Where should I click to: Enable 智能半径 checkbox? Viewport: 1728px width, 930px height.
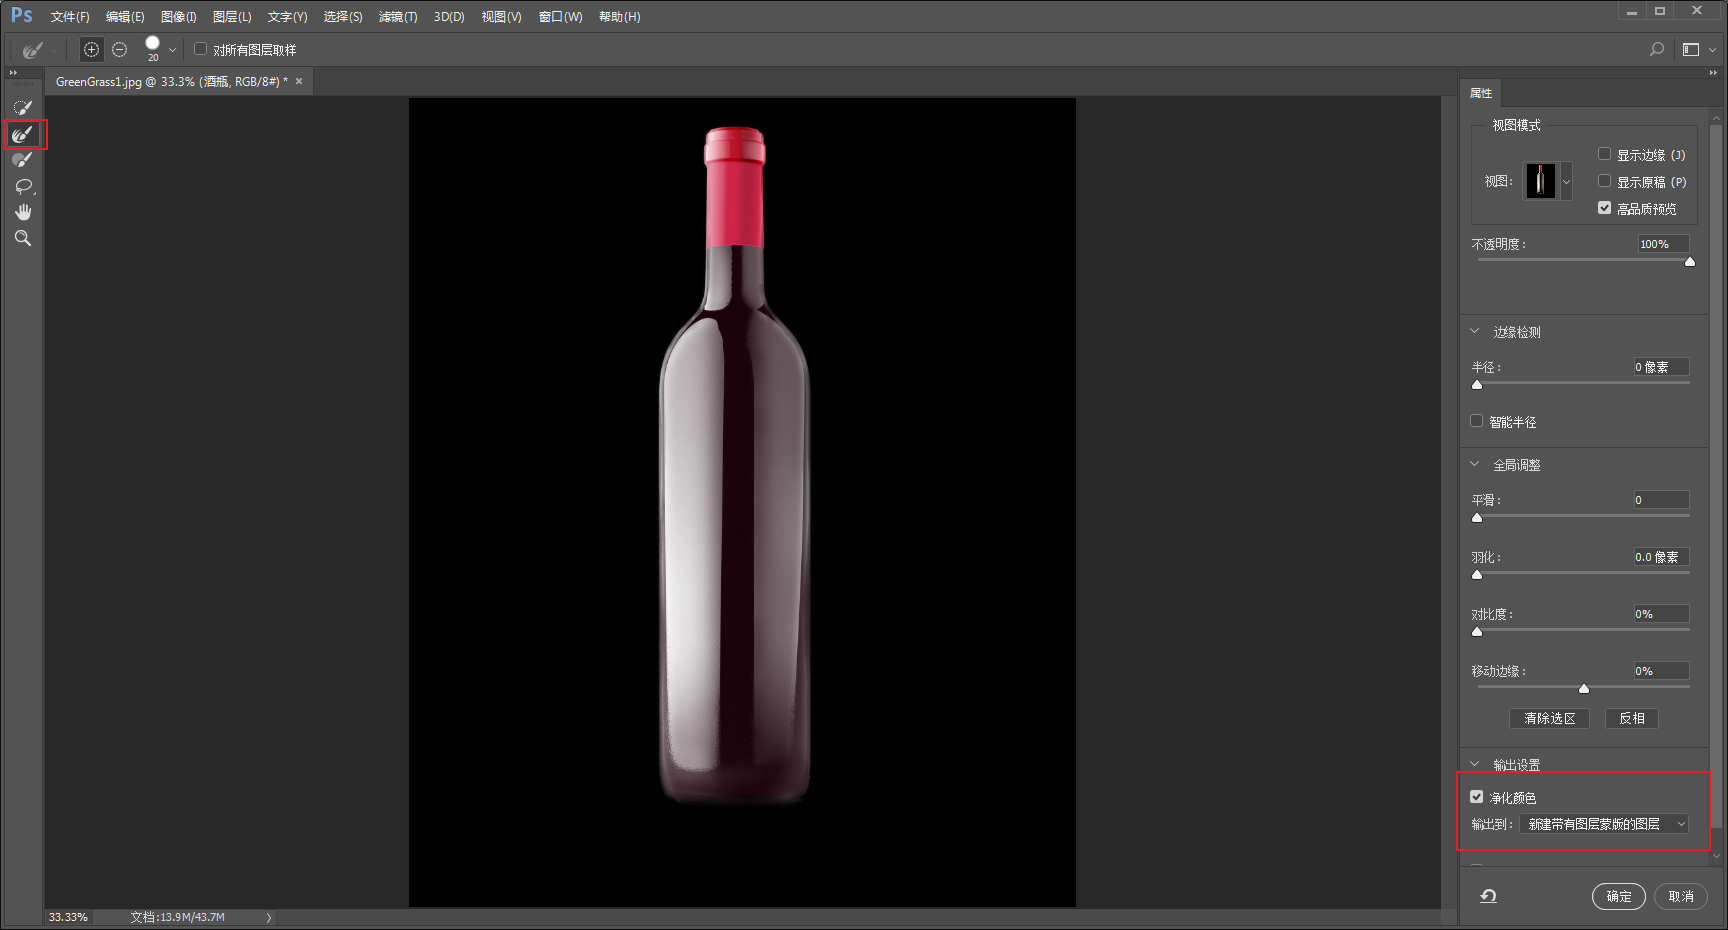1476,421
